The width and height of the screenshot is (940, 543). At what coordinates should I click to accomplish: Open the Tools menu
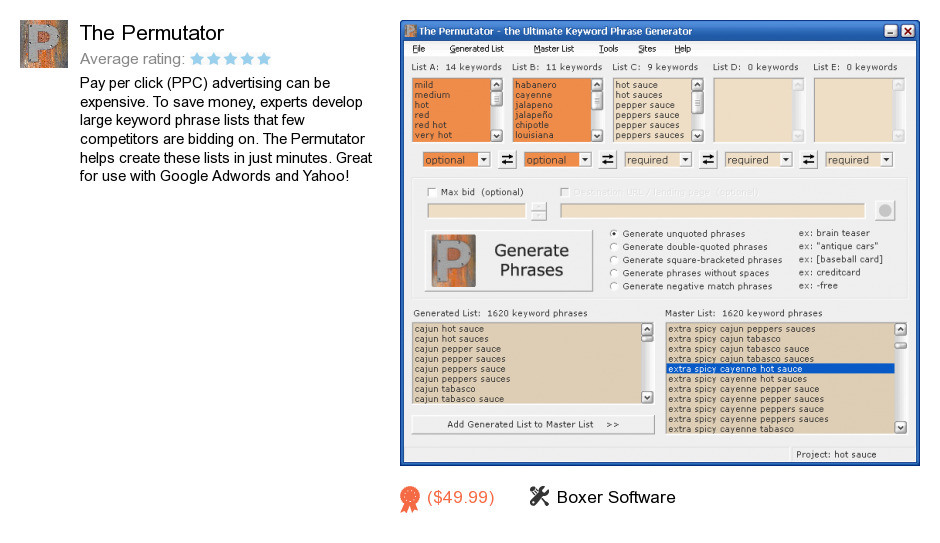608,49
